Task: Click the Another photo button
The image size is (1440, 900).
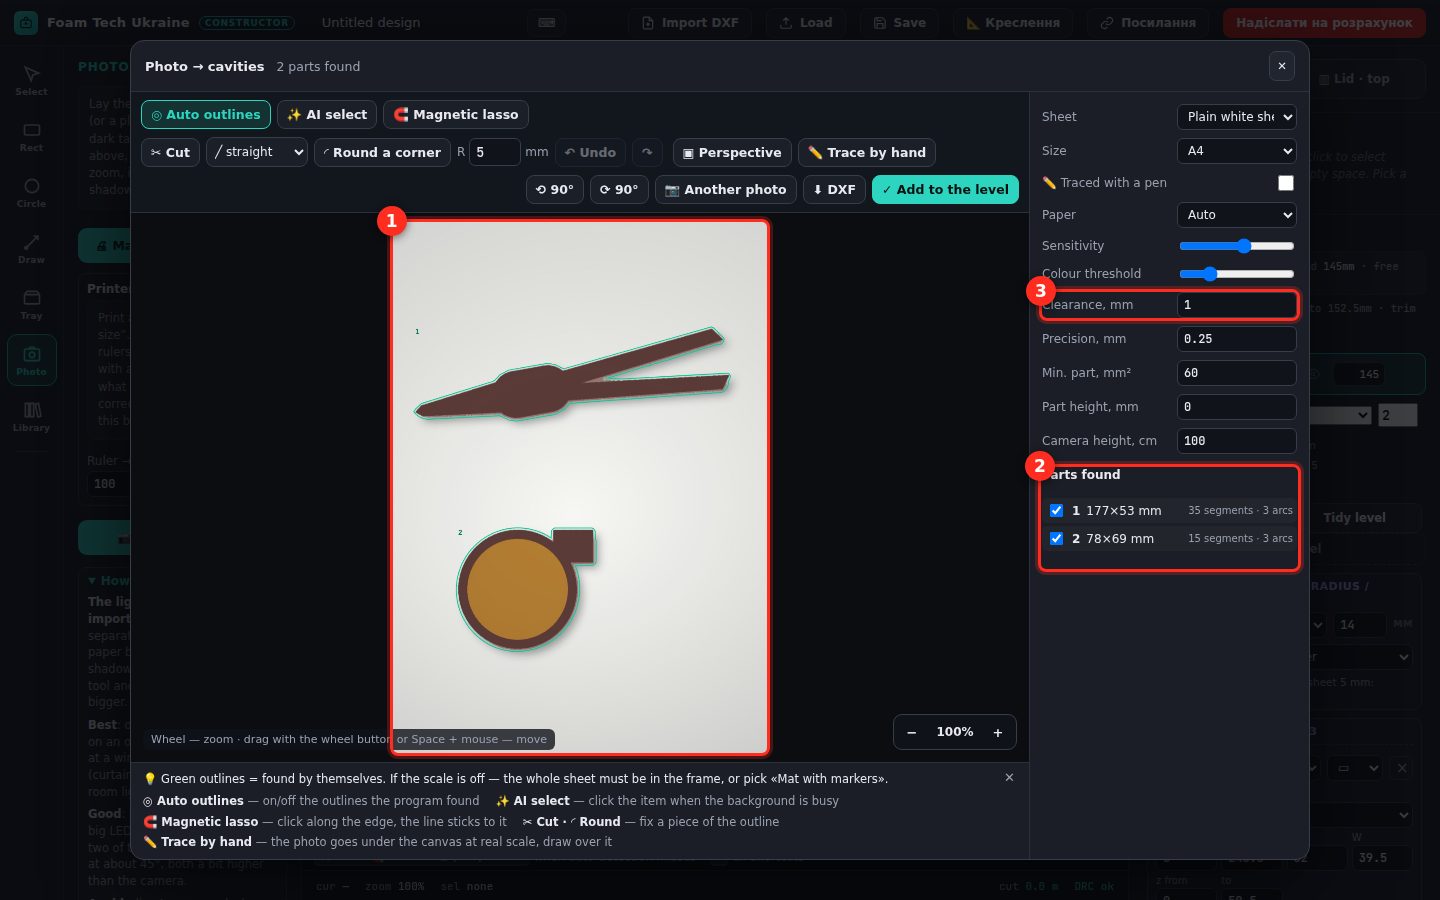Action: coord(726,189)
